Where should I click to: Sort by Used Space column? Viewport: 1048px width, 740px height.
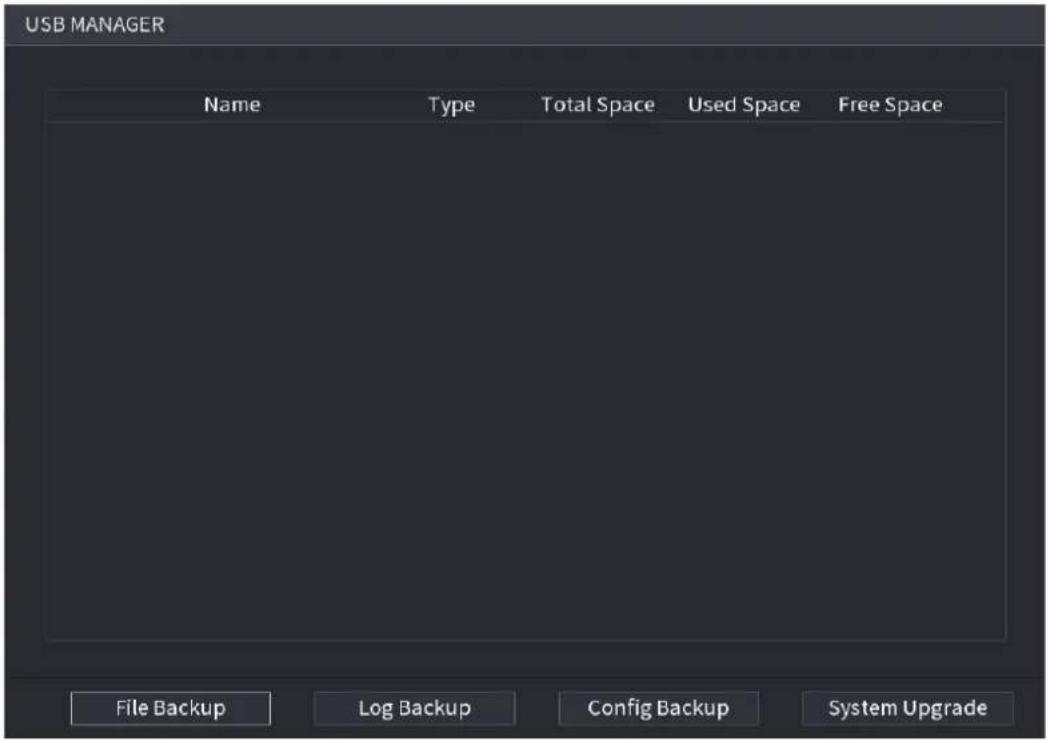744,105
